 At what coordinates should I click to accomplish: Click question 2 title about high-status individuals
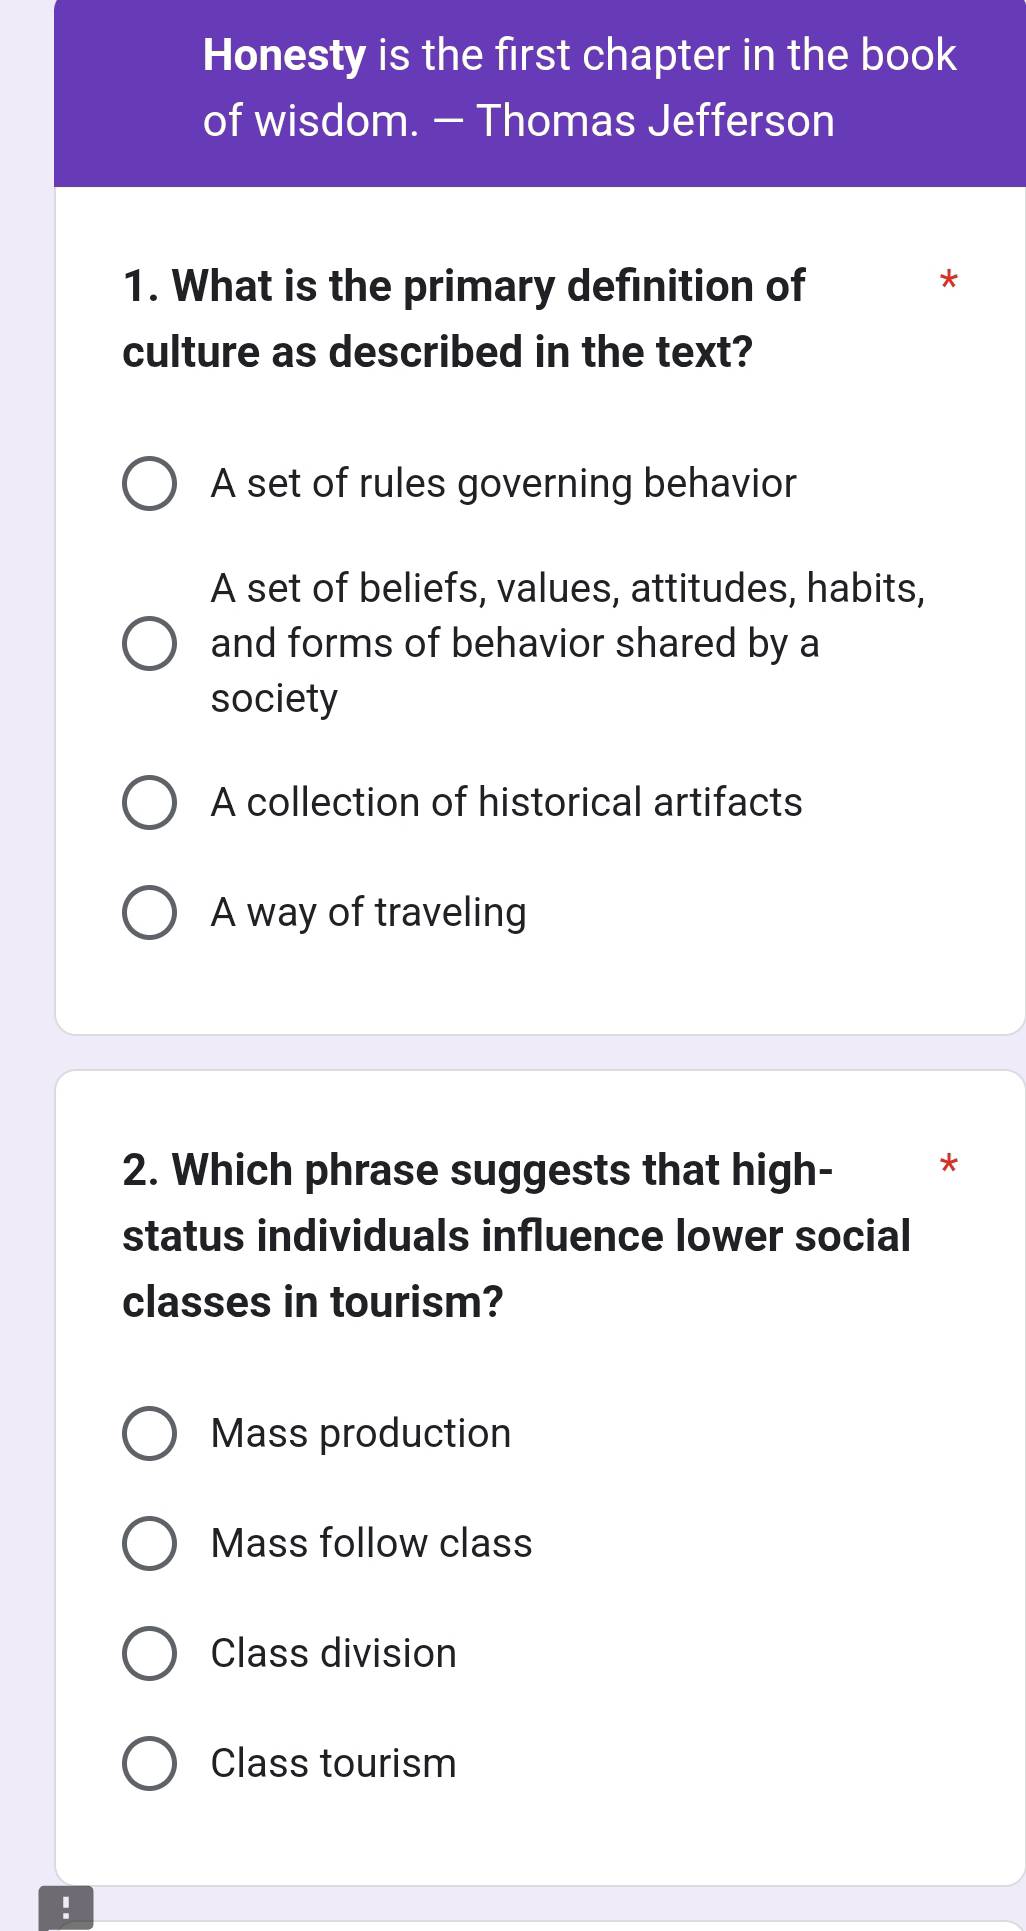517,1236
